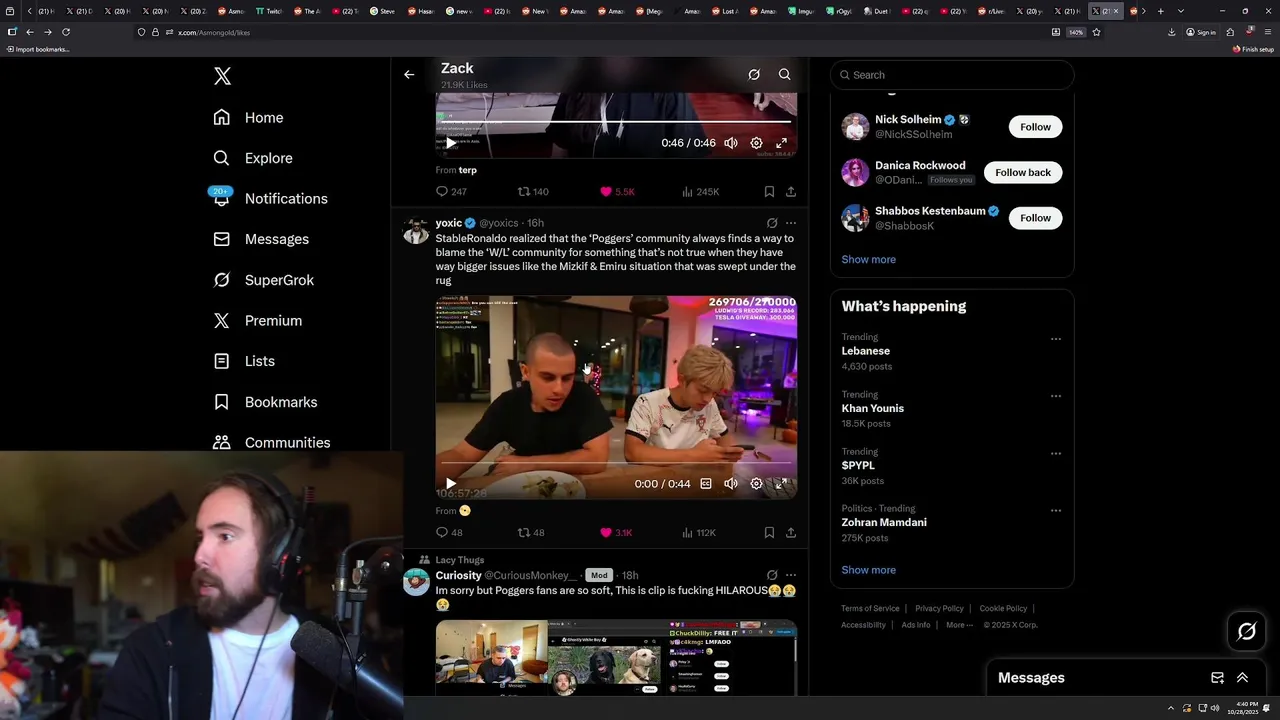The image size is (1280, 720).
Task: Open Messages in the sidebar
Action: (x=260, y=239)
